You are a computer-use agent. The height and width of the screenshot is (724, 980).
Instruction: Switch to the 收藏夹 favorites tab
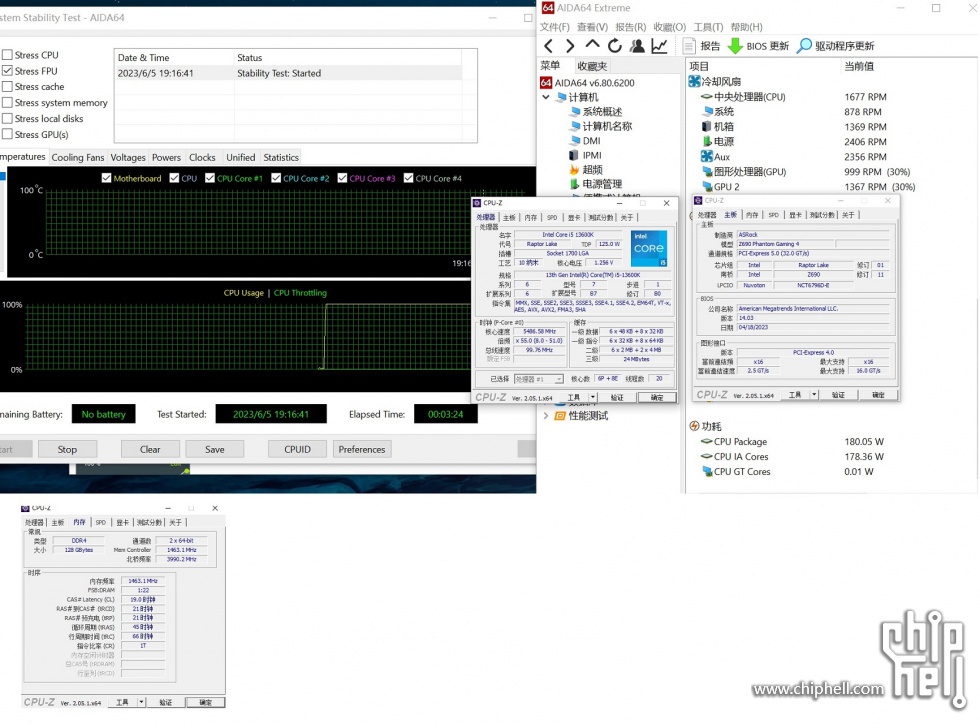point(591,66)
